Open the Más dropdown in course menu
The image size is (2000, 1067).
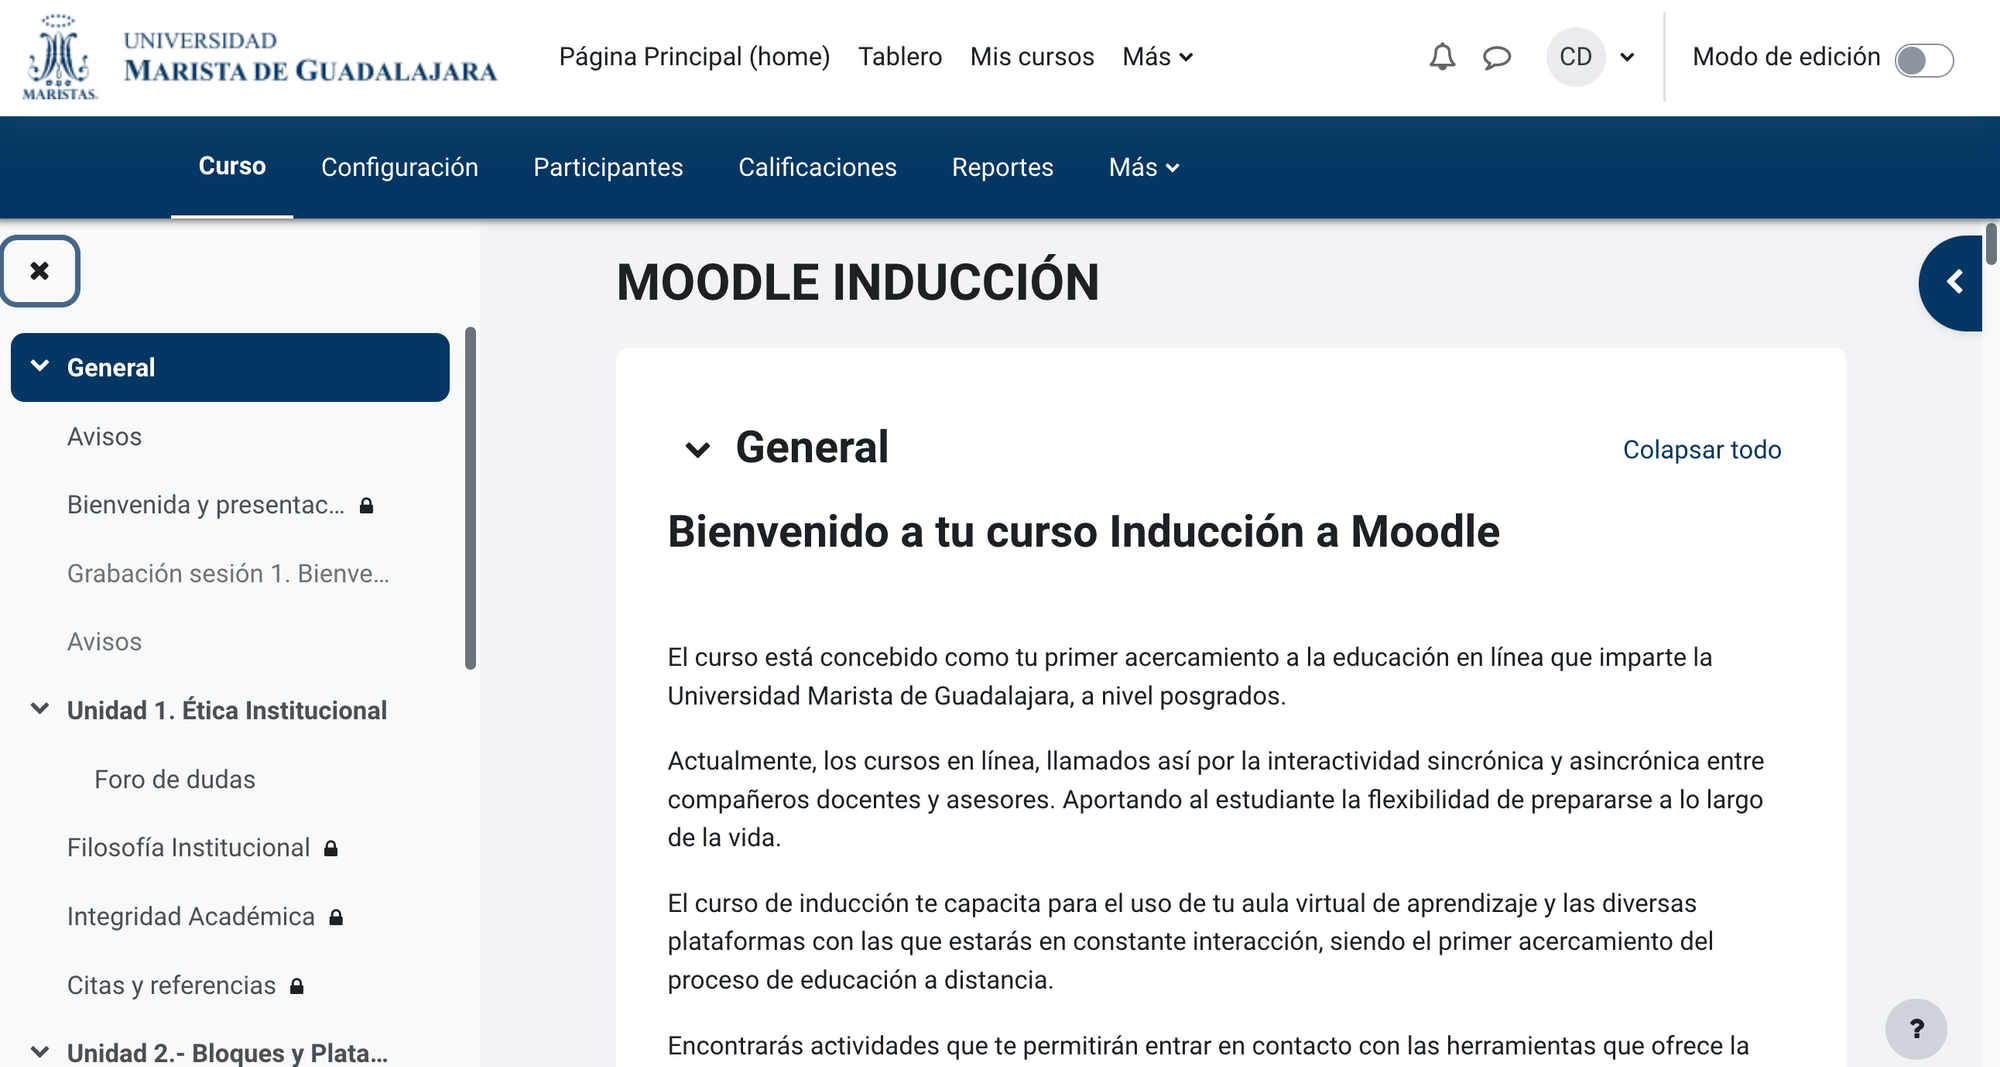pyautogui.click(x=1144, y=167)
